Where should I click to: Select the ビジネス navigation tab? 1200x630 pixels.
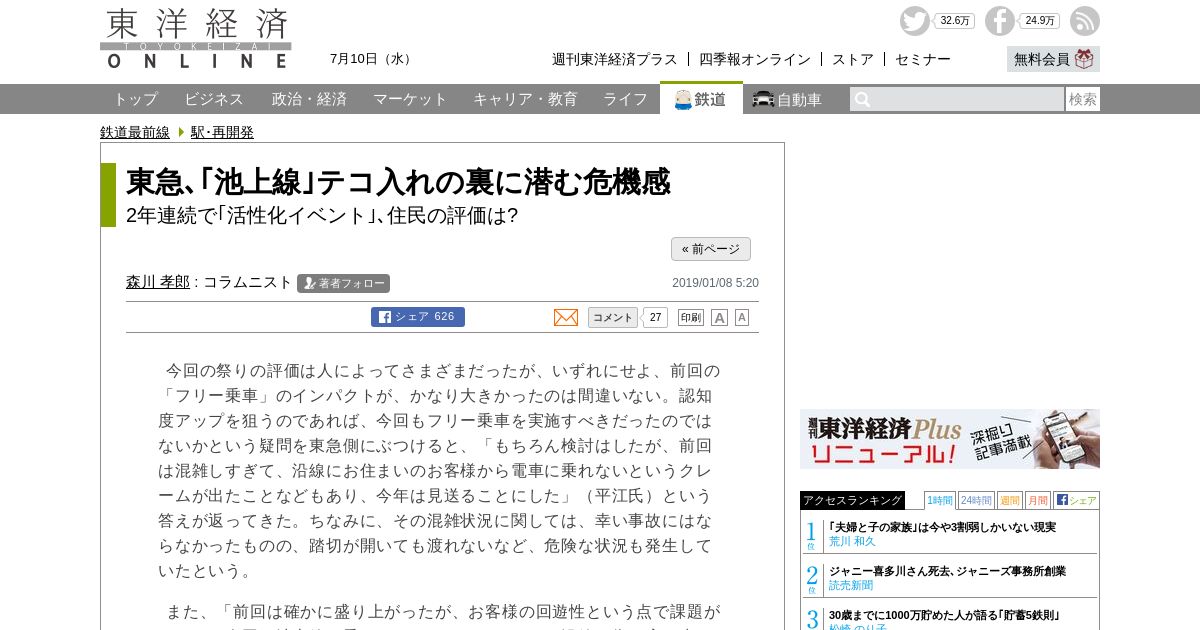tap(214, 99)
